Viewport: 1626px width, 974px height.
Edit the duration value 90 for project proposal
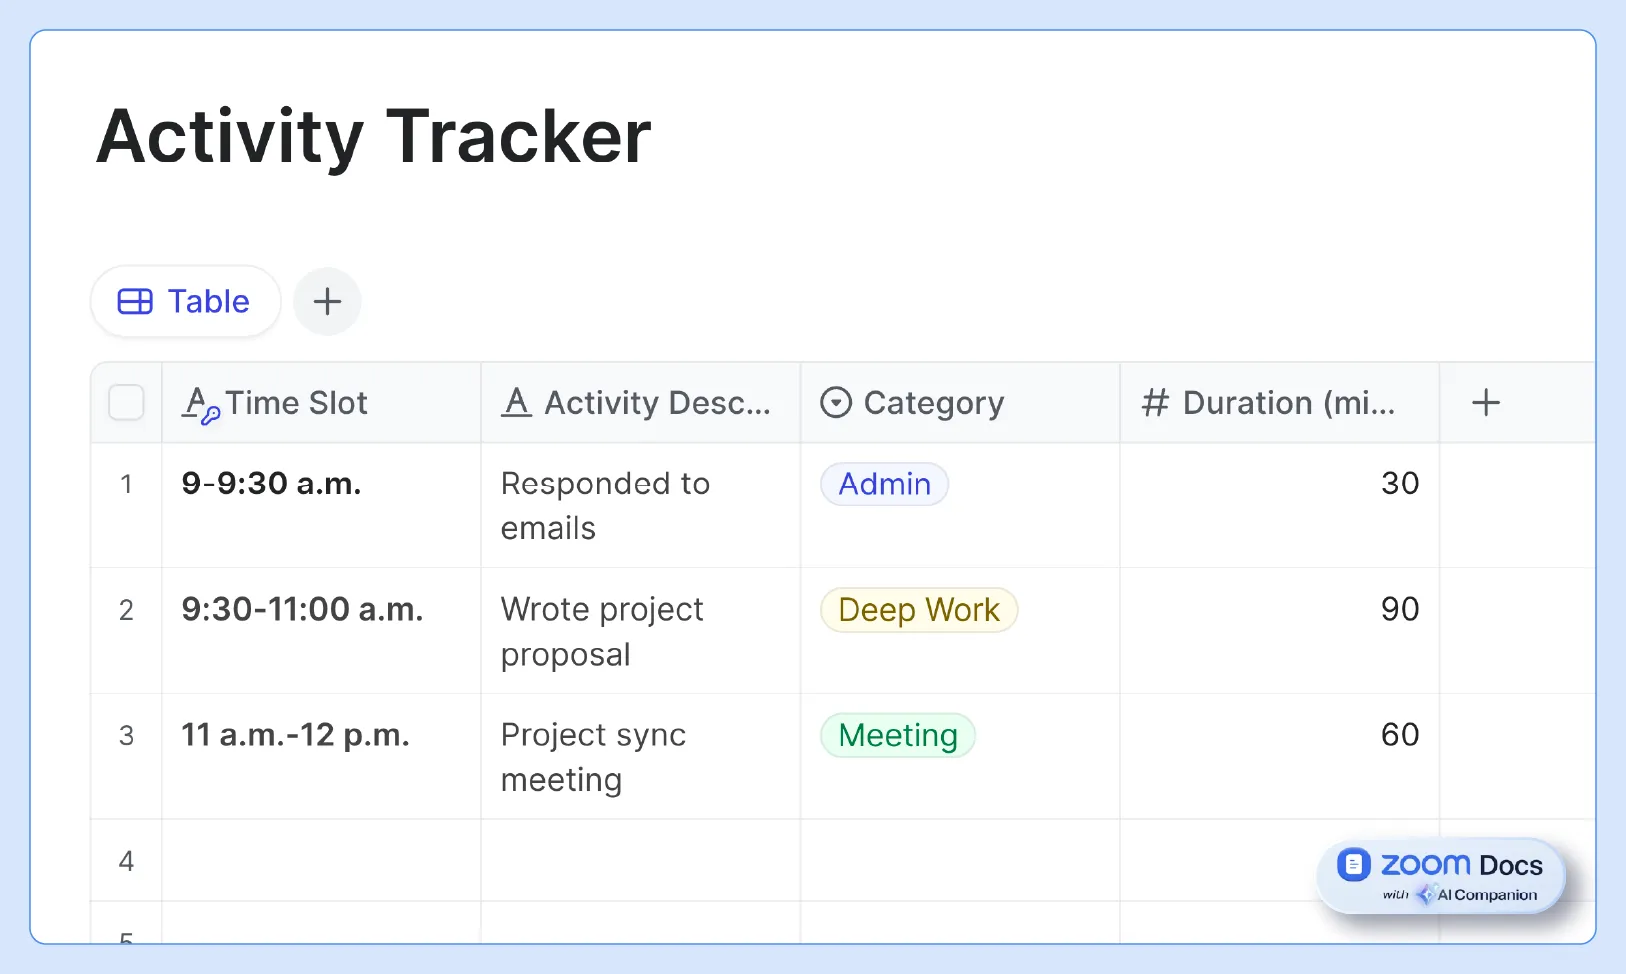coord(1399,609)
